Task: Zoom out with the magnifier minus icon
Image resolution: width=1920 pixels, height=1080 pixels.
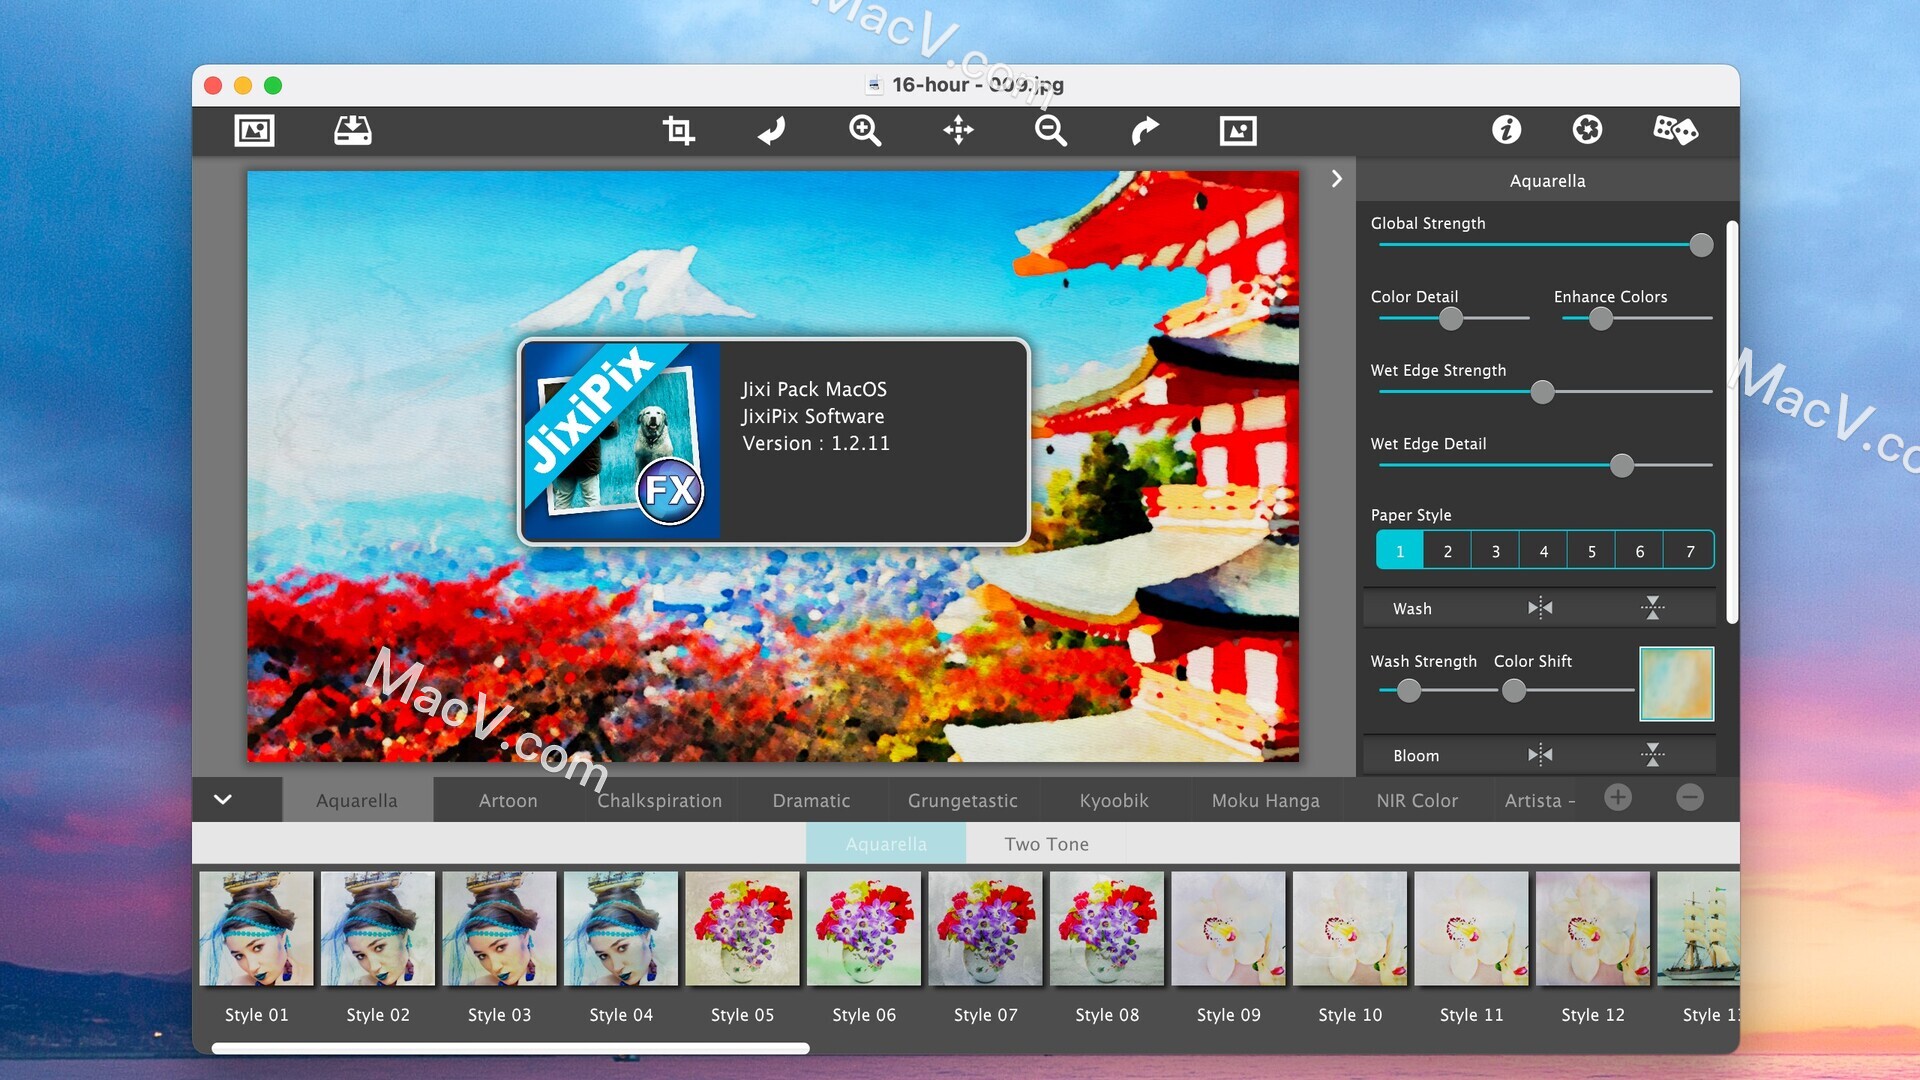Action: coord(1051,130)
